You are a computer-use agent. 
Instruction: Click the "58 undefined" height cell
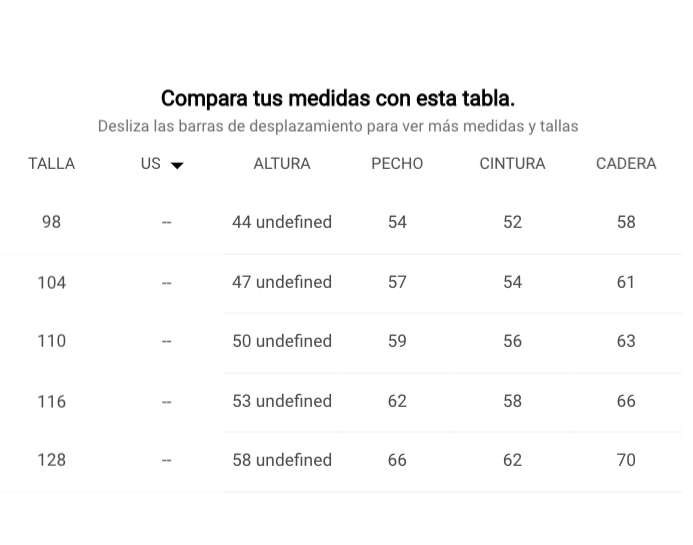click(282, 460)
